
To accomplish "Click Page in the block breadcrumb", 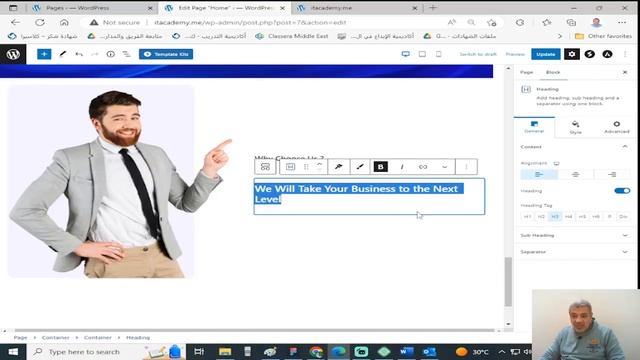I will coord(20,338).
